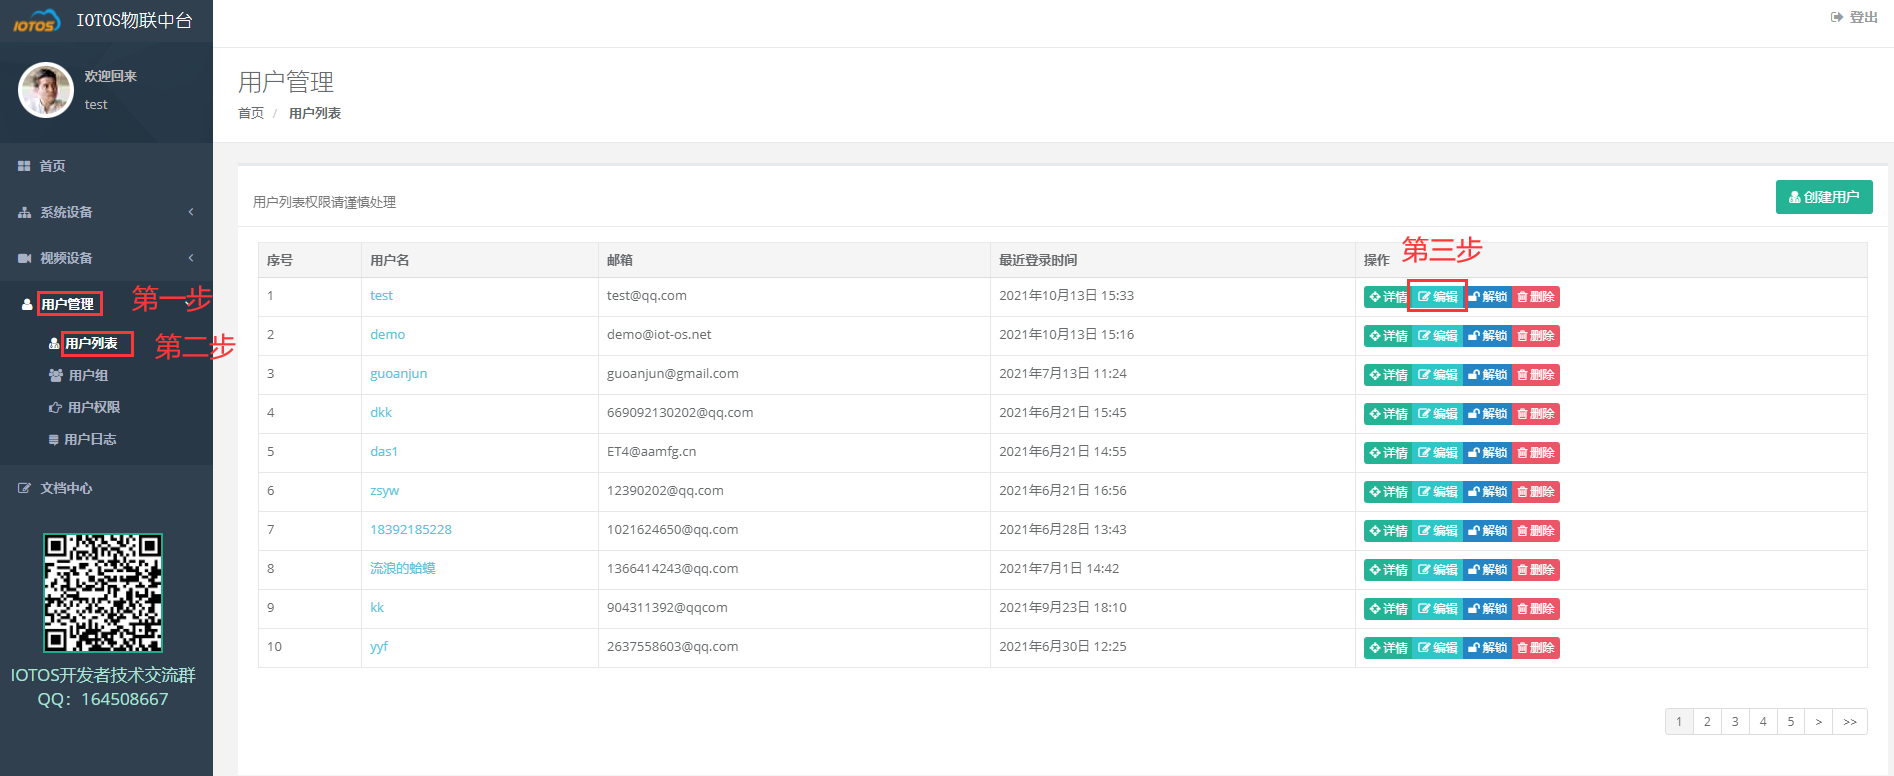Click 首页 breadcrumb link
Viewport: 1894px width, 776px height.
tap(251, 113)
